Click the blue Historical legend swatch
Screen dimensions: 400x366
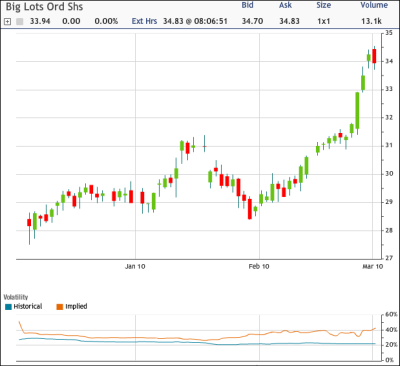8,307
